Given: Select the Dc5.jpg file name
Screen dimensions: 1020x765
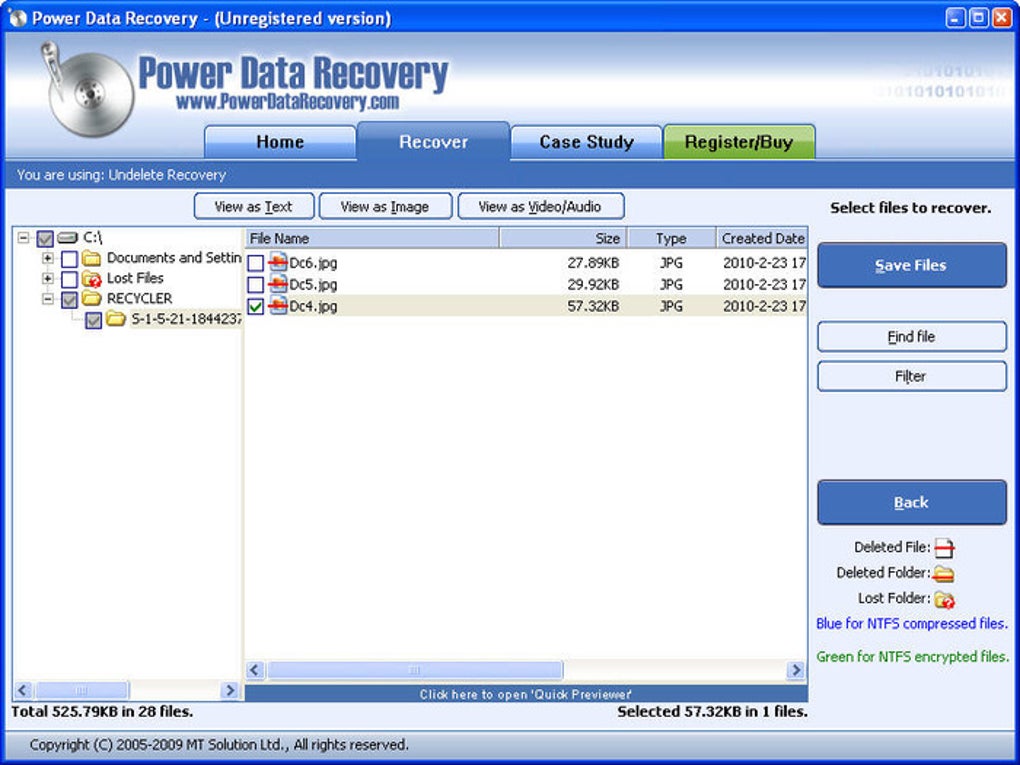Looking at the screenshot, I should (313, 284).
